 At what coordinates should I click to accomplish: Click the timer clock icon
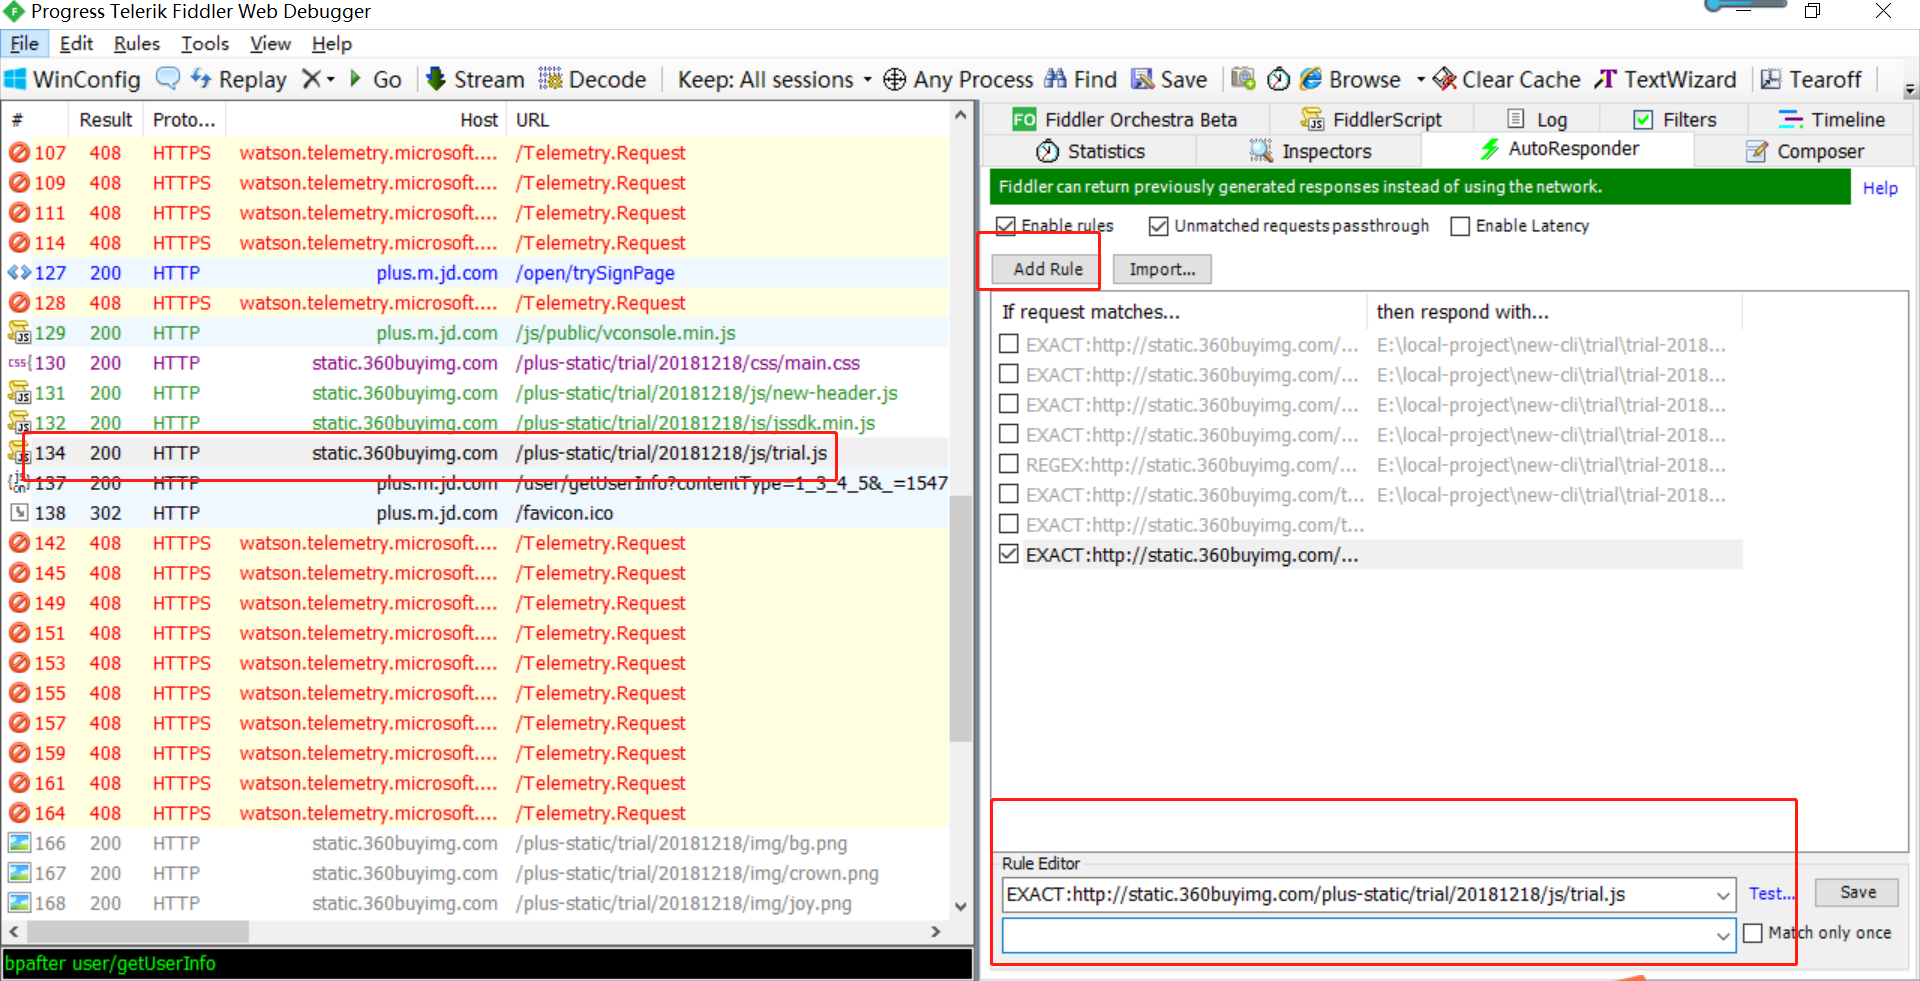(x=1278, y=79)
